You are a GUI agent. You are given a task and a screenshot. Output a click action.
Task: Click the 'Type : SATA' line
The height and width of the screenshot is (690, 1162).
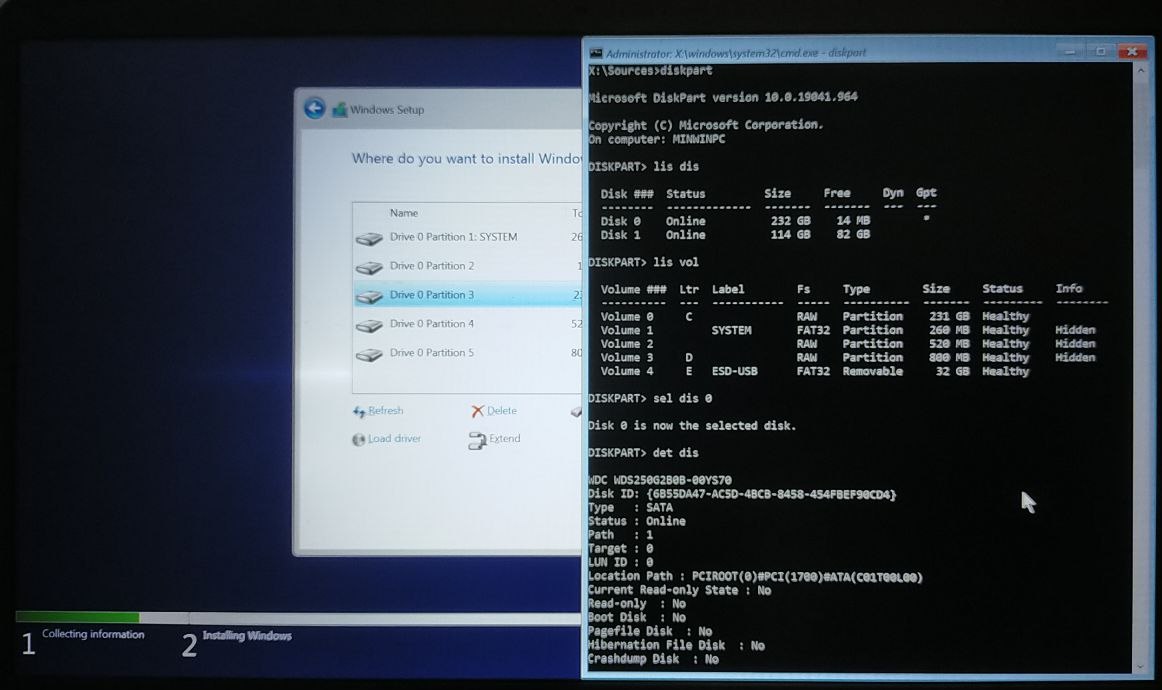click(631, 508)
